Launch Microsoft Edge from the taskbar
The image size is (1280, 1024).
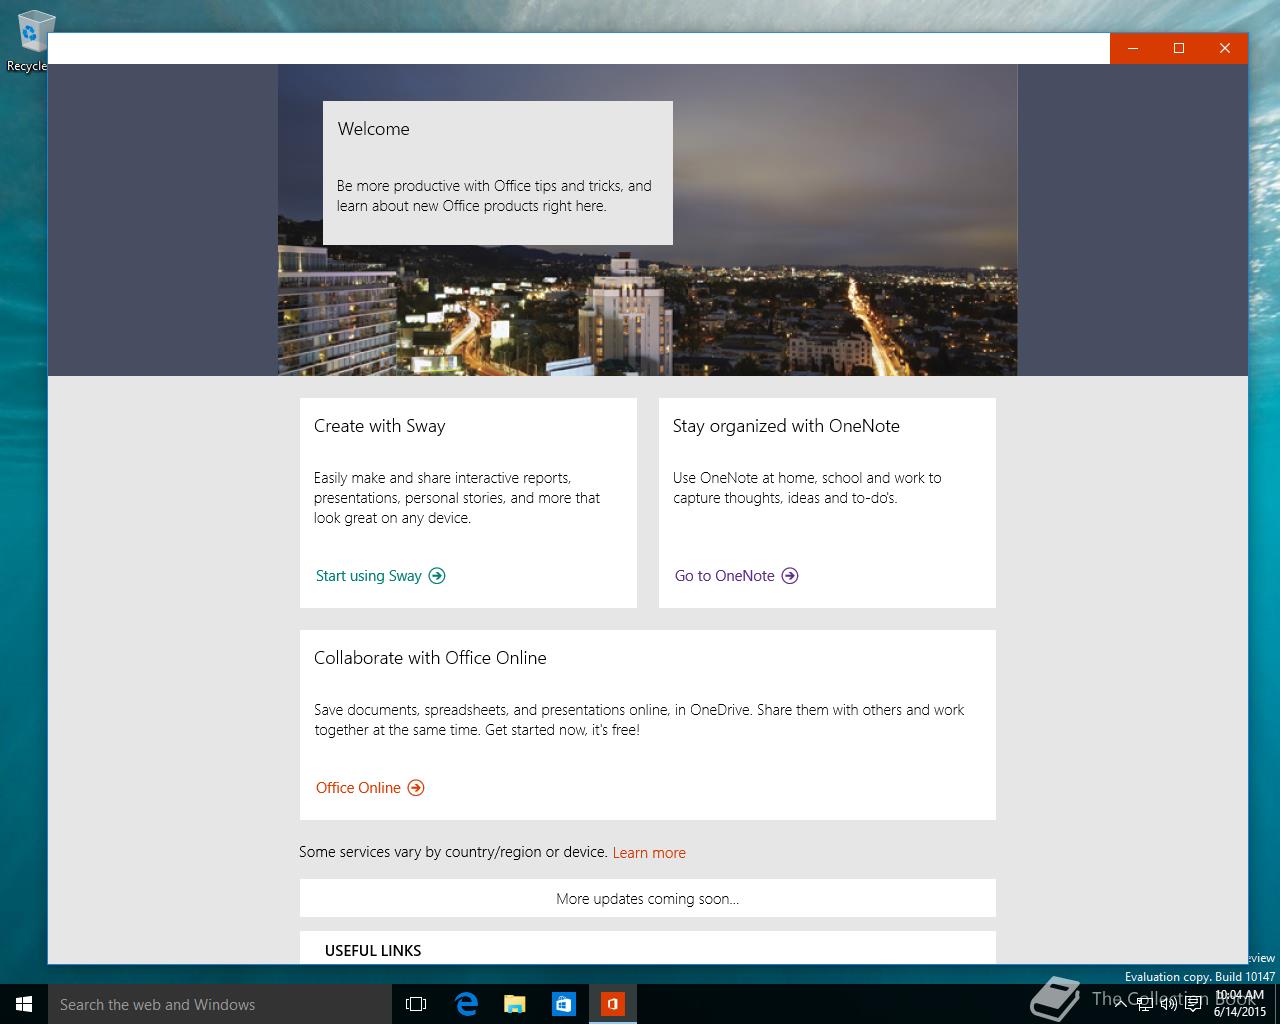(x=466, y=1004)
